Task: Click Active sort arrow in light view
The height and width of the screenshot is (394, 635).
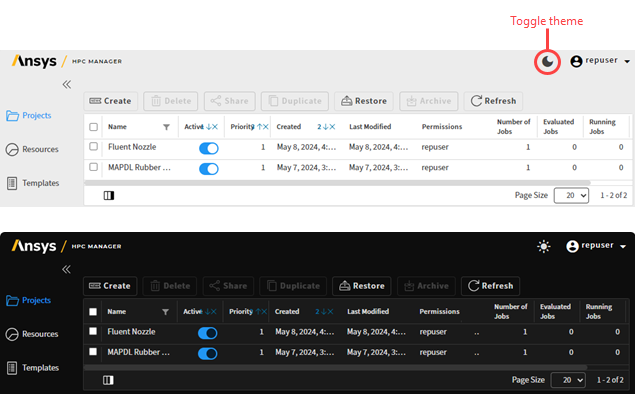Action: click(209, 127)
